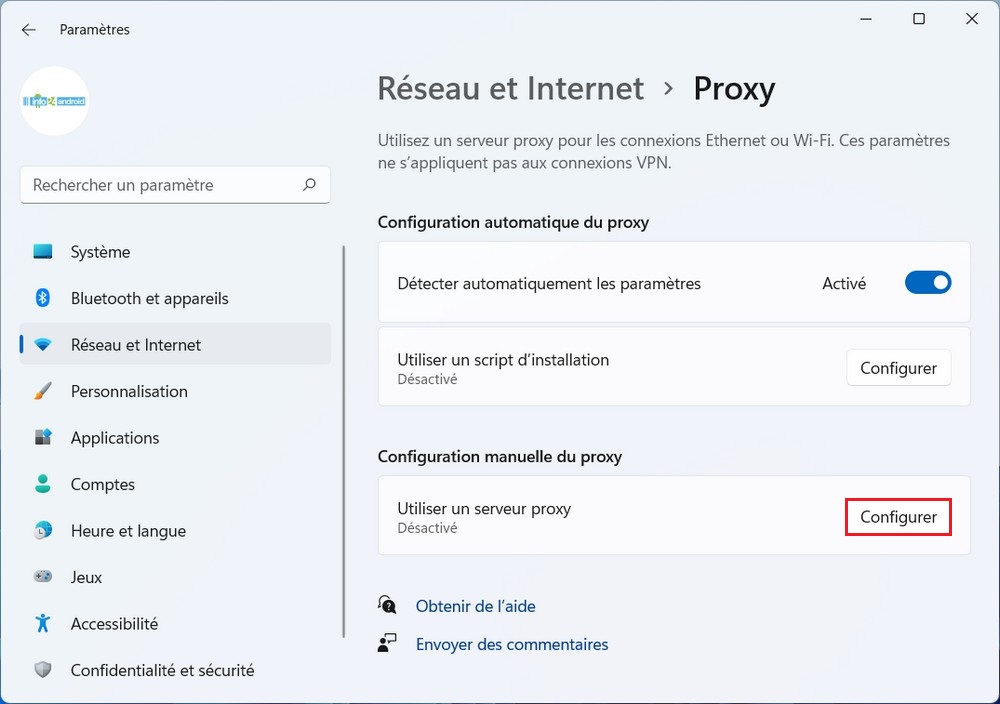Open Bluetooth et appareils settings
Screen dimensions: 1000x704
[x=149, y=298]
